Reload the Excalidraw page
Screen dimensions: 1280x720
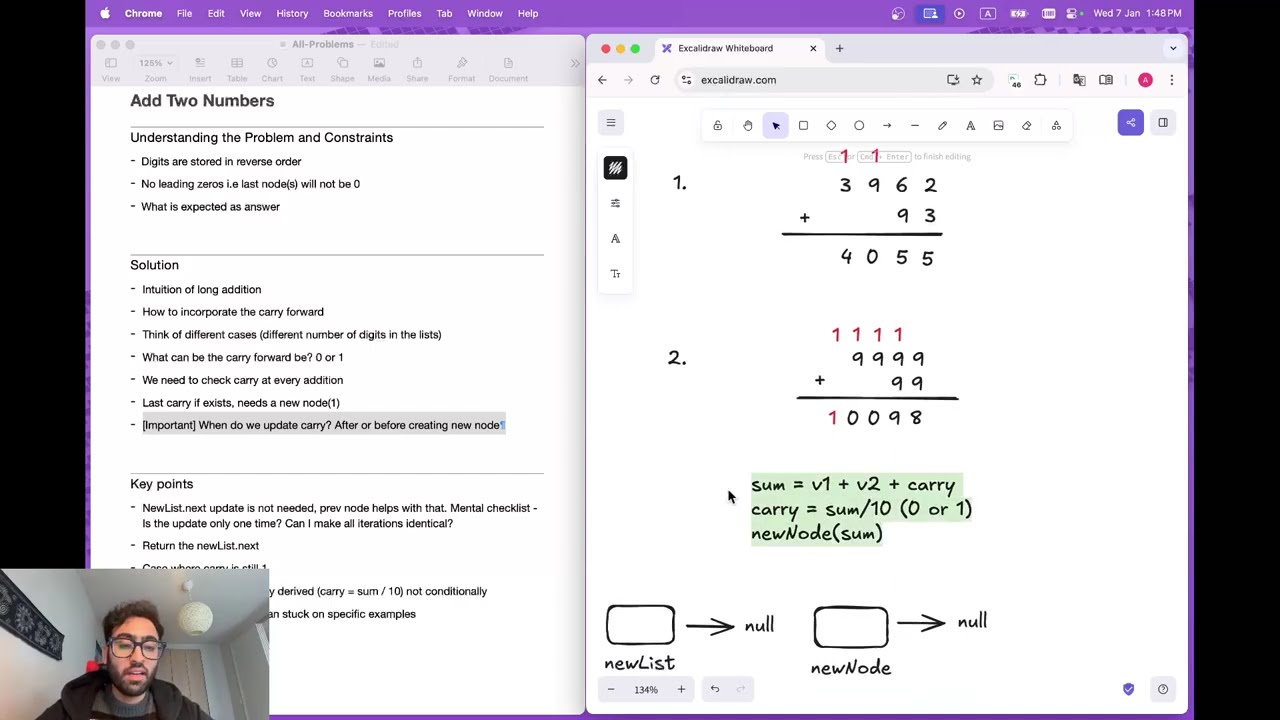[655, 80]
